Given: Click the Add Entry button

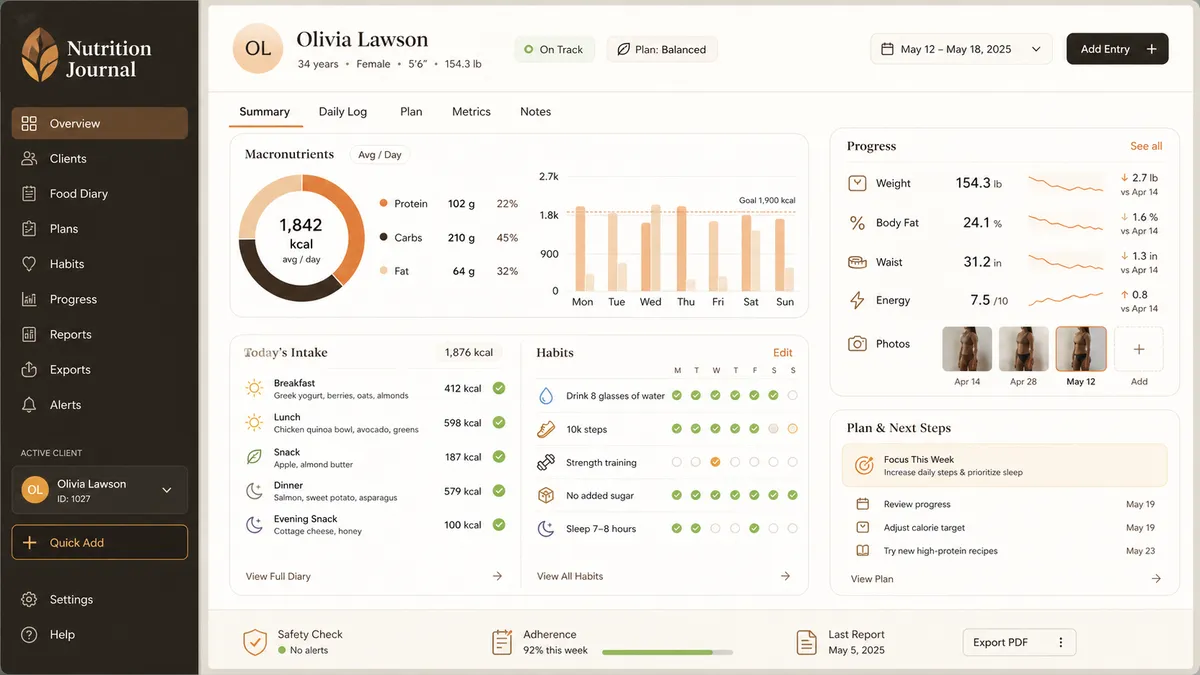Looking at the screenshot, I should tap(1117, 49).
